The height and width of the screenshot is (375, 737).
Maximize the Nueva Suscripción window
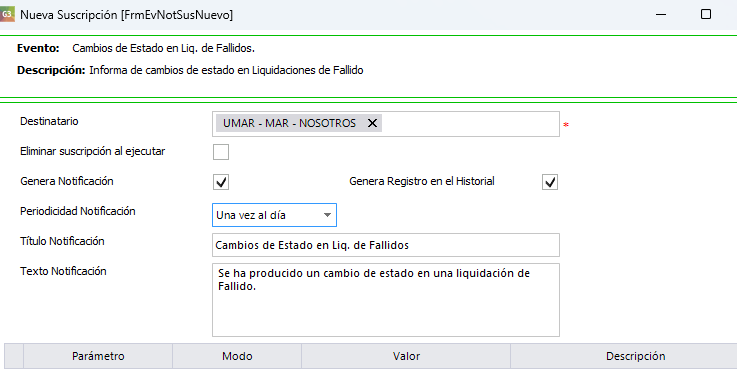706,14
